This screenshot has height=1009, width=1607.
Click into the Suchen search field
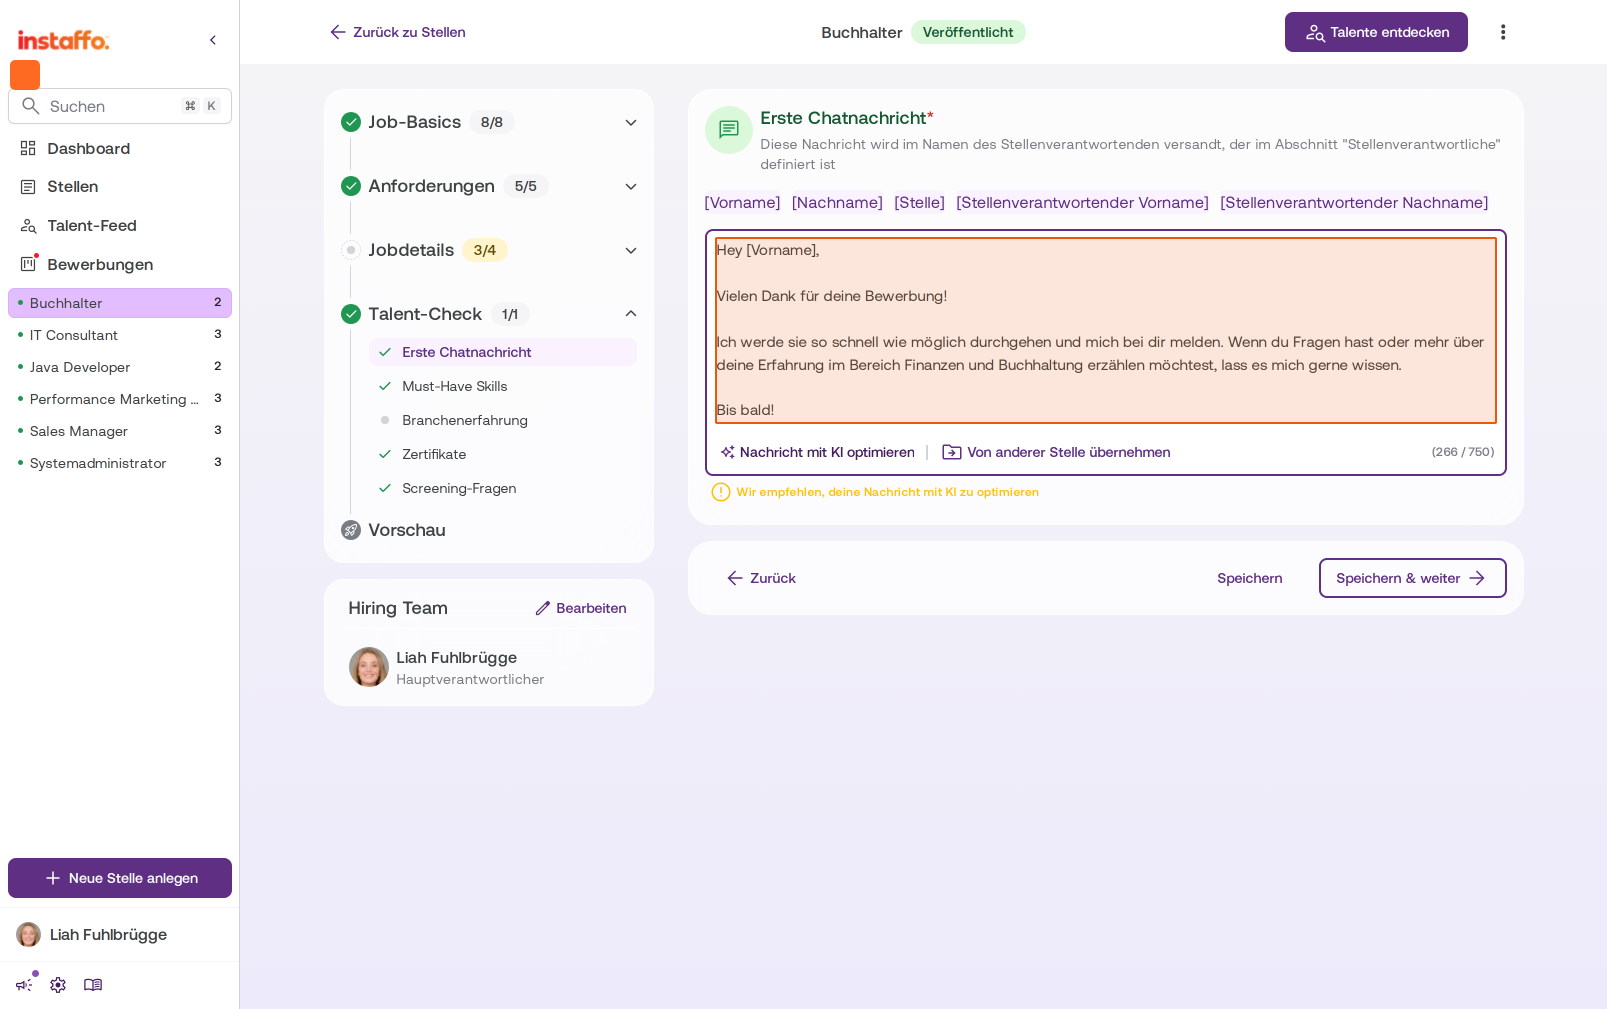pyautogui.click(x=120, y=106)
